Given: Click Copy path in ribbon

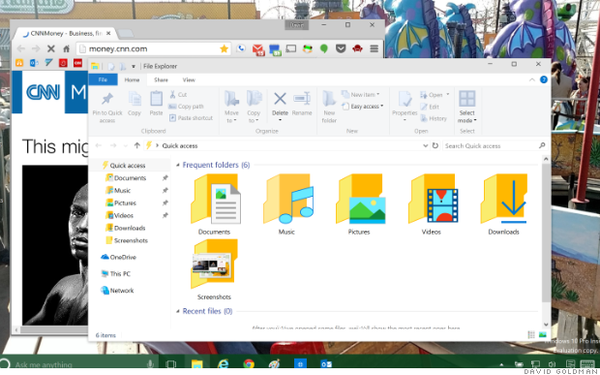Looking at the screenshot, I should (x=186, y=106).
